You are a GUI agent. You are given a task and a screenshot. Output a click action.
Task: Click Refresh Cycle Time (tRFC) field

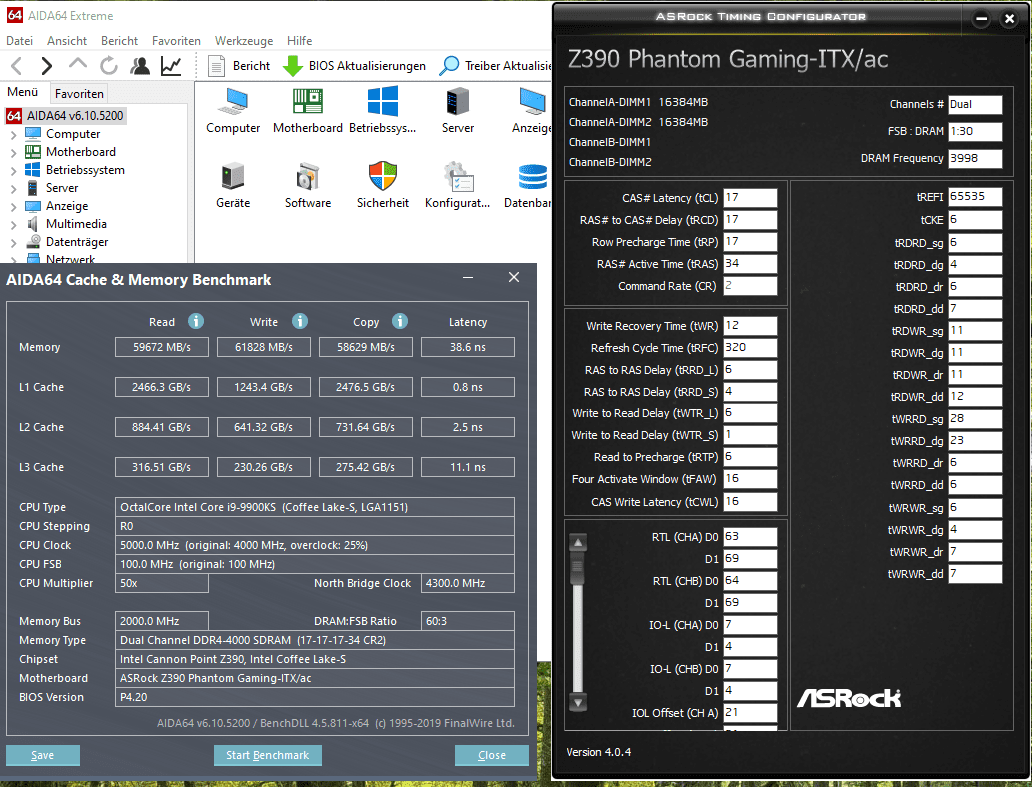750,347
